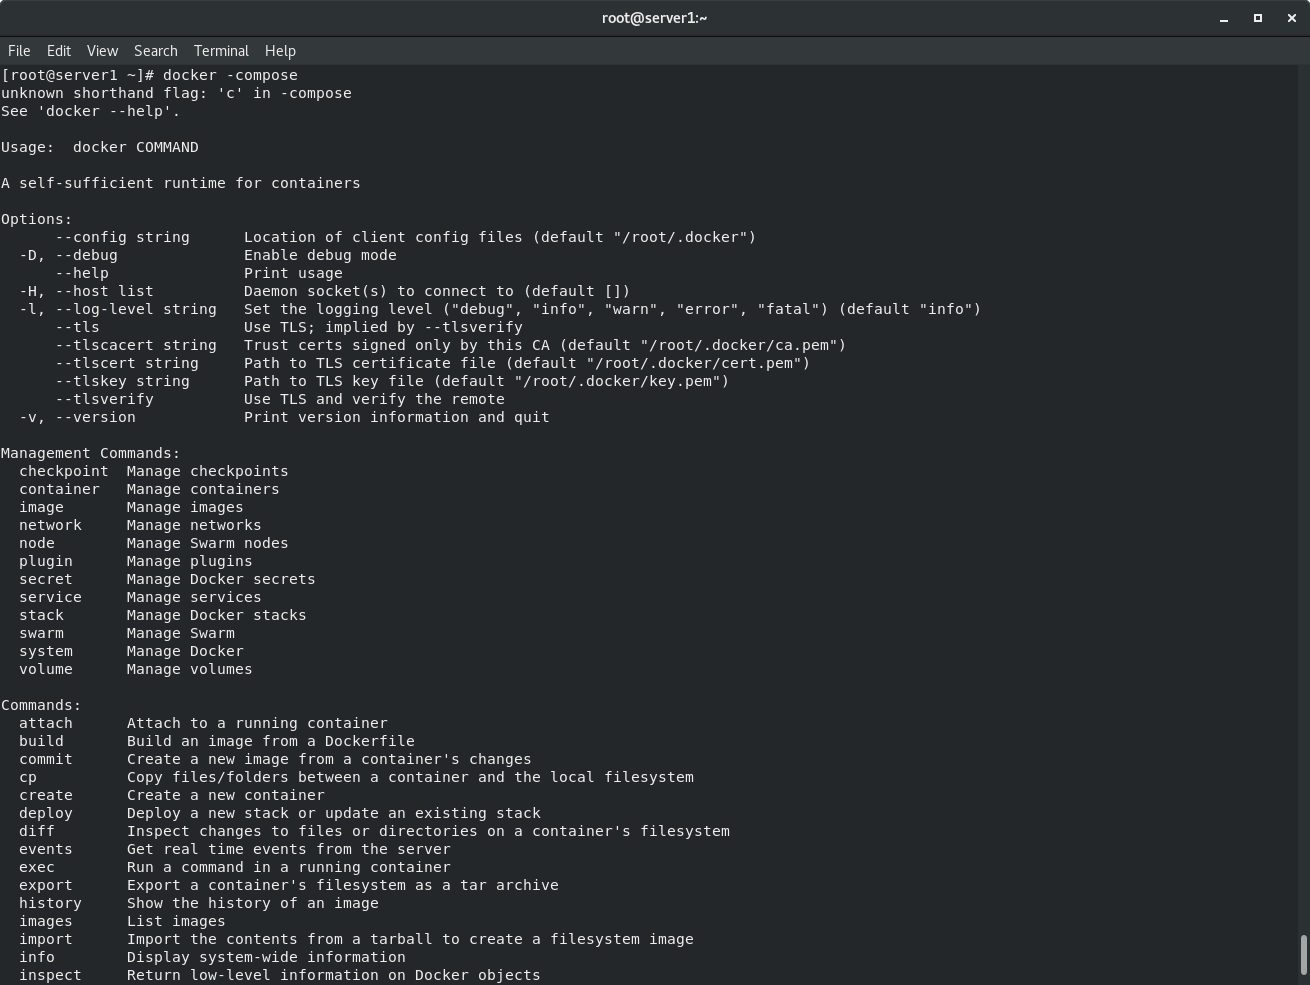Click the '-H, --host list' option
1310x985 pixels.
86,291
